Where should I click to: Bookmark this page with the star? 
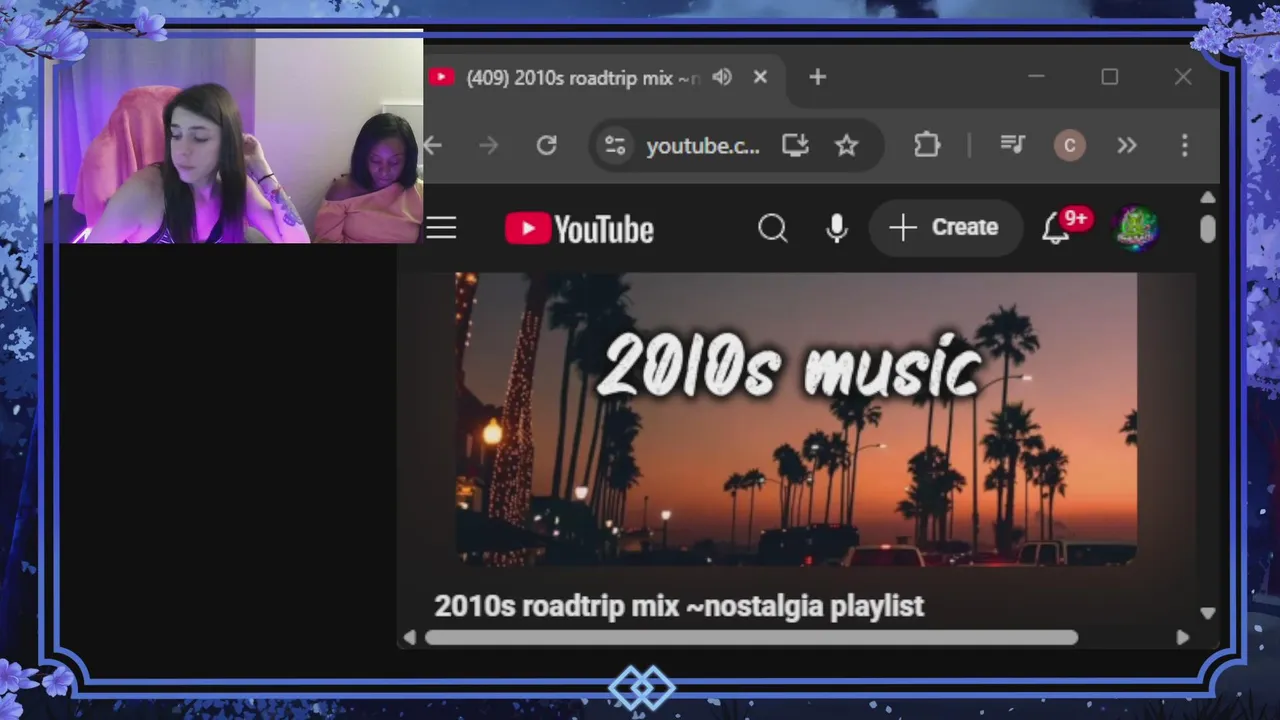pyautogui.click(x=847, y=146)
